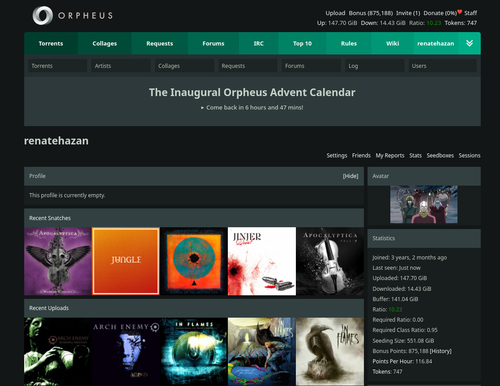Click the user avatar image
Viewport: 500px width, 386px height.
[424, 204]
